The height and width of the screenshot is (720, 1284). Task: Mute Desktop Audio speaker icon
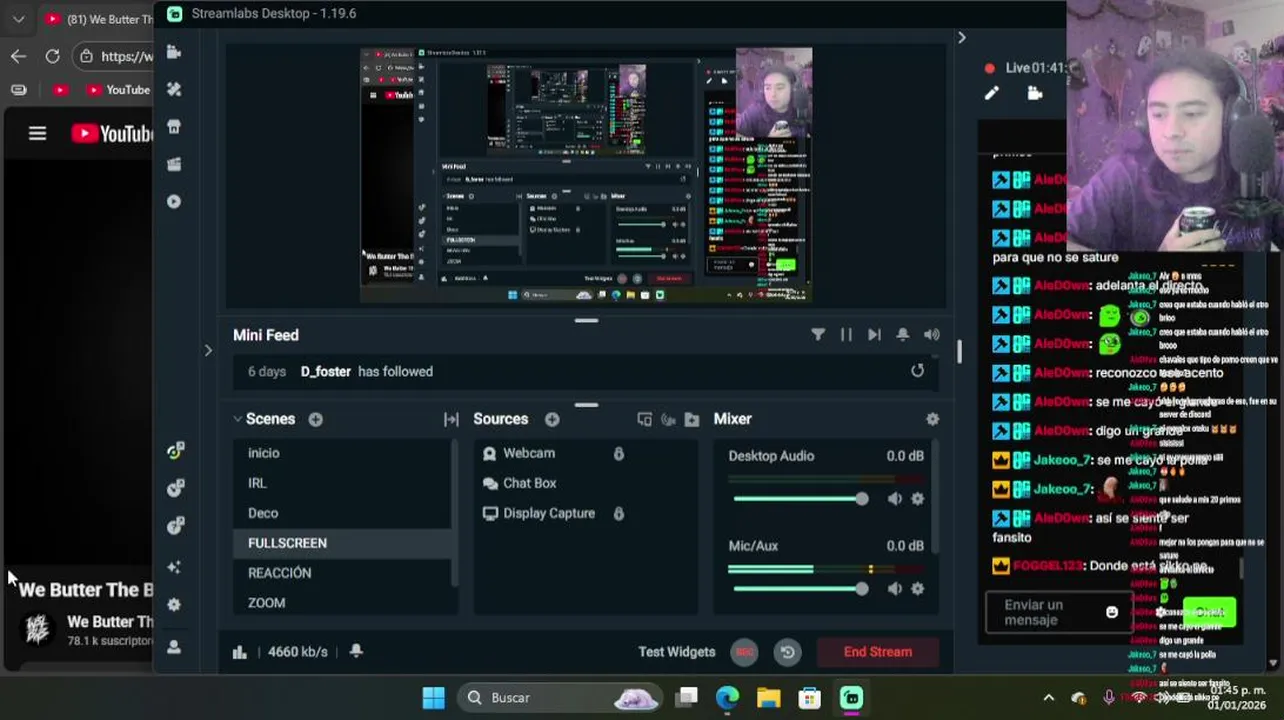895,499
